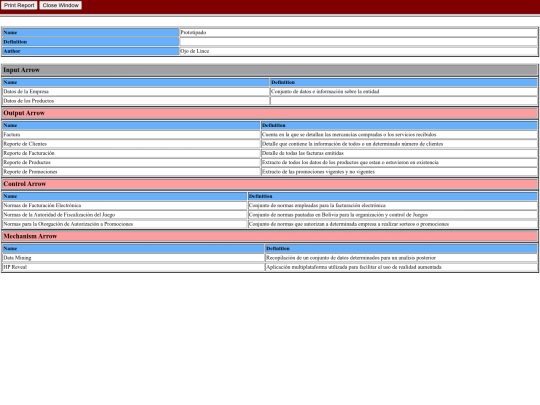Click Name column header in Input Arrow table
Screen dimensions: 540x405
136,82
